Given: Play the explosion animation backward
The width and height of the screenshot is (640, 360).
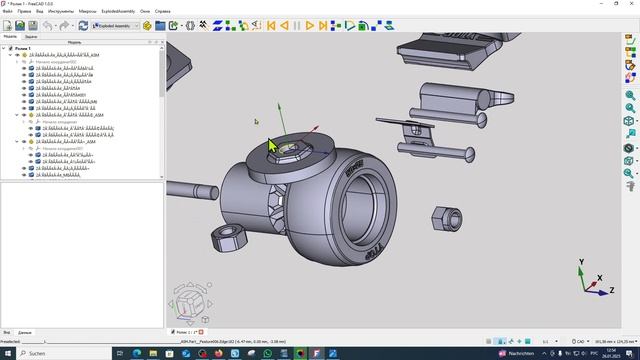Looking at the screenshot, I should click(x=284, y=26).
